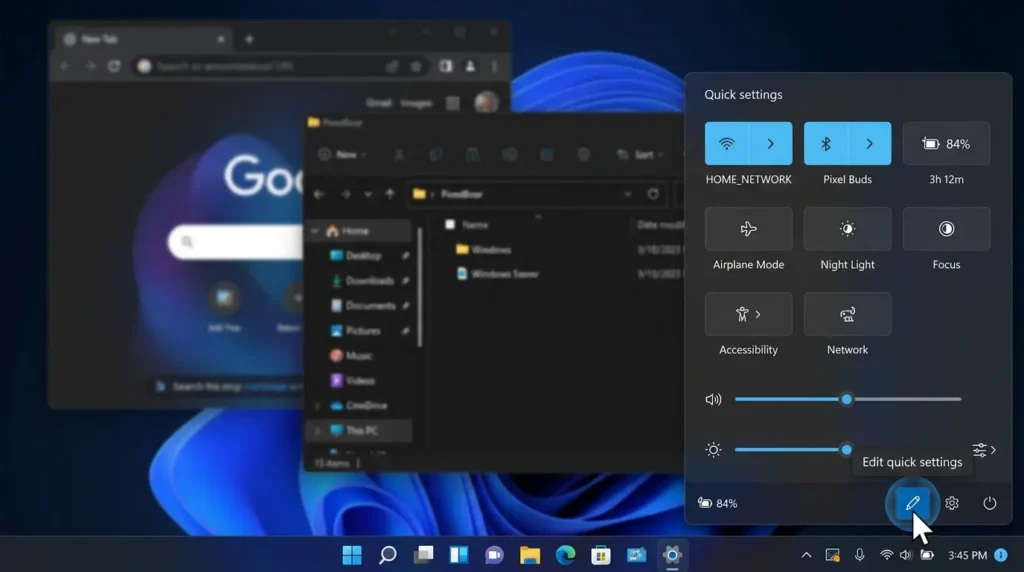The height and width of the screenshot is (572, 1024).
Task: Click the Gmail link on Google page
Action: (x=379, y=103)
